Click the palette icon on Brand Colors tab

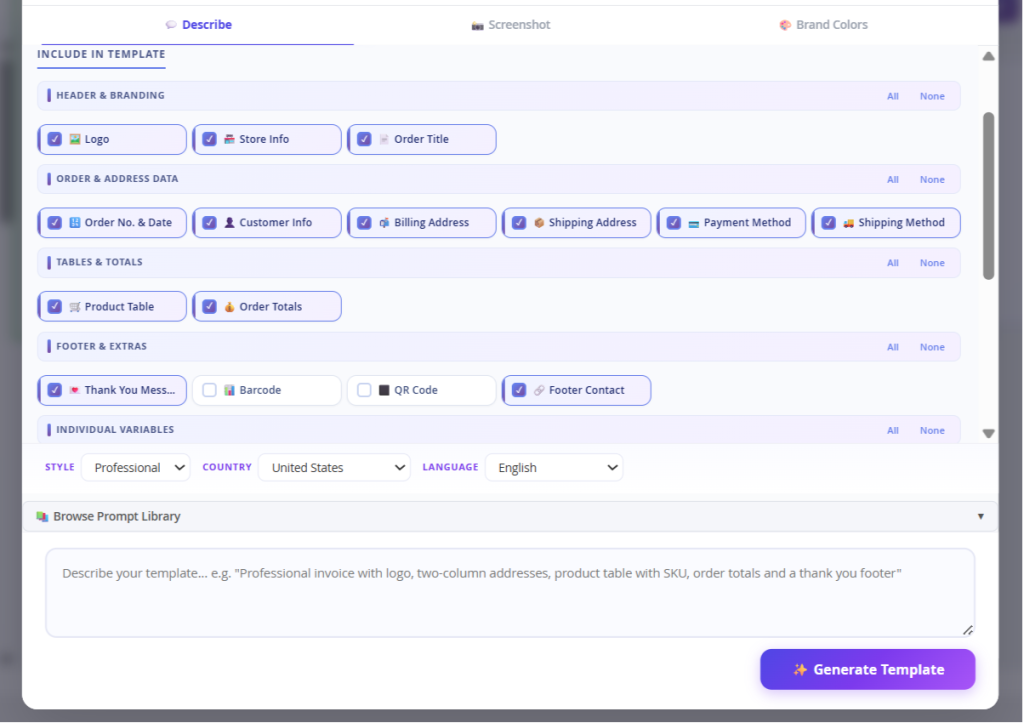[785, 25]
